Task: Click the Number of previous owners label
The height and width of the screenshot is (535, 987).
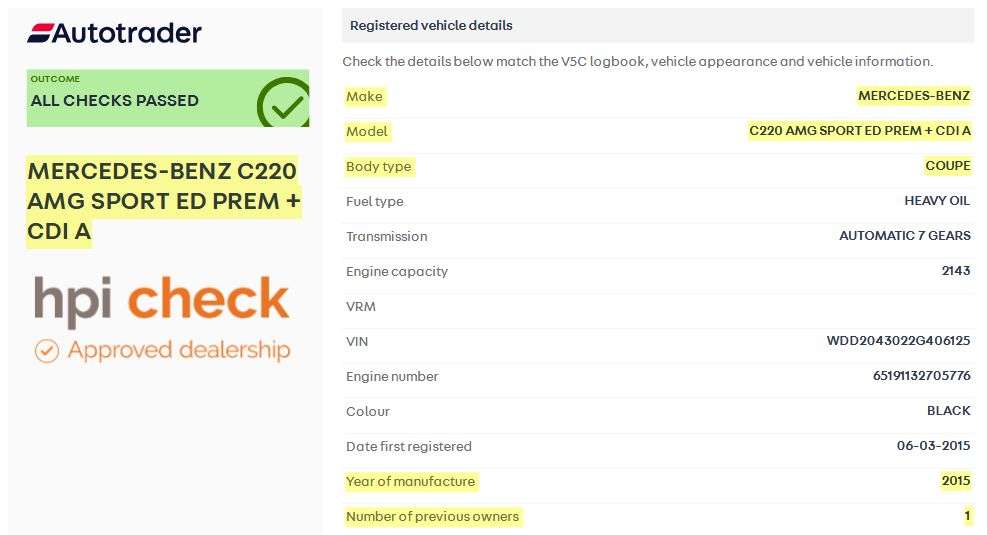Action: 432,516
